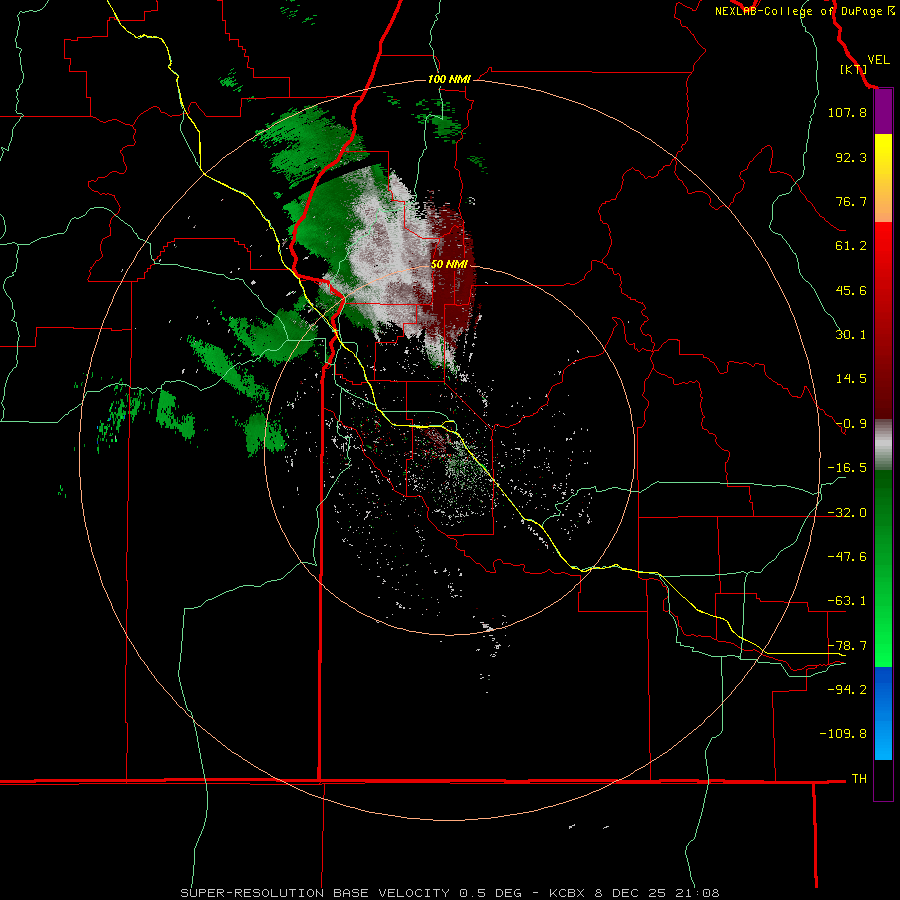Click the 61.2 legend value
Viewport: 900px width, 900px height.
(x=851, y=246)
